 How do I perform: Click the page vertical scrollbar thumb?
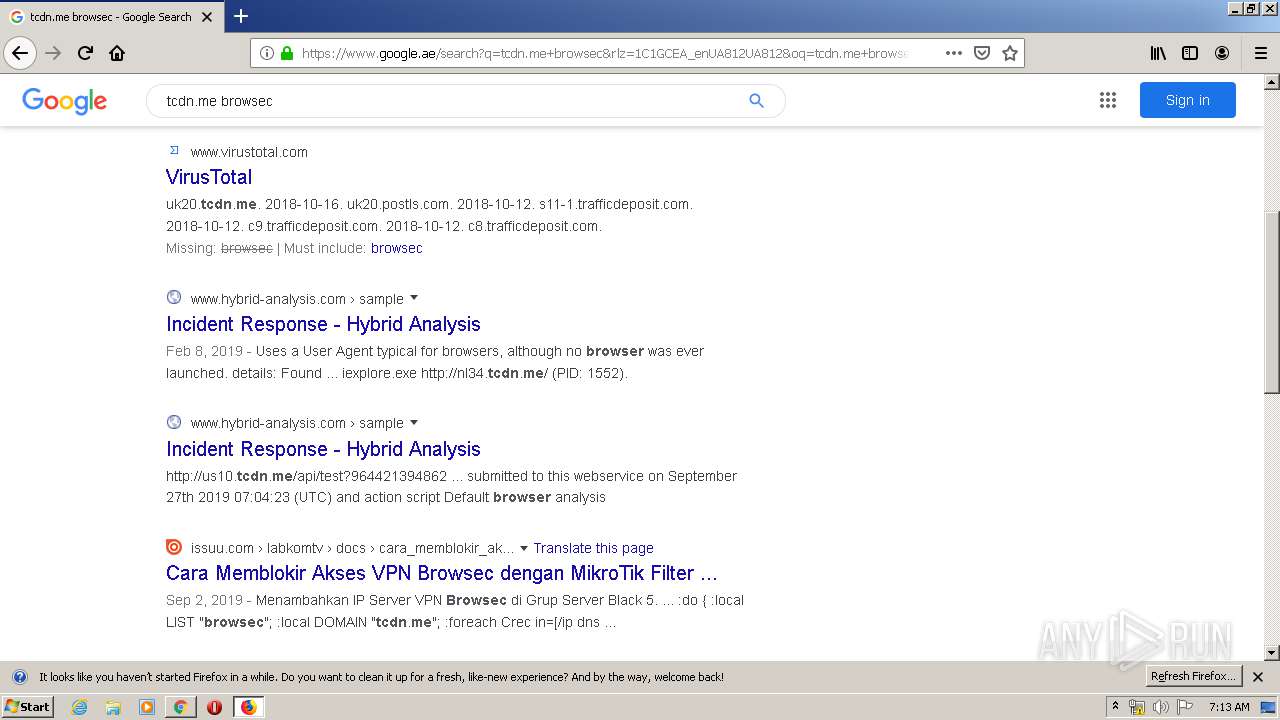[x=1272, y=302]
